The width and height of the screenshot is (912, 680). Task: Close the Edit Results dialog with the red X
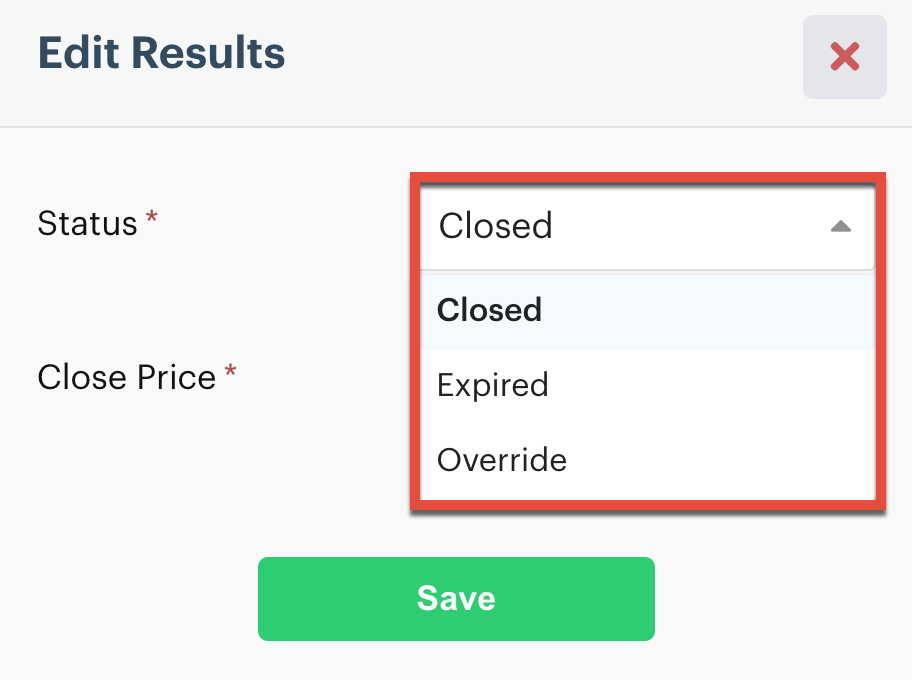coord(845,57)
